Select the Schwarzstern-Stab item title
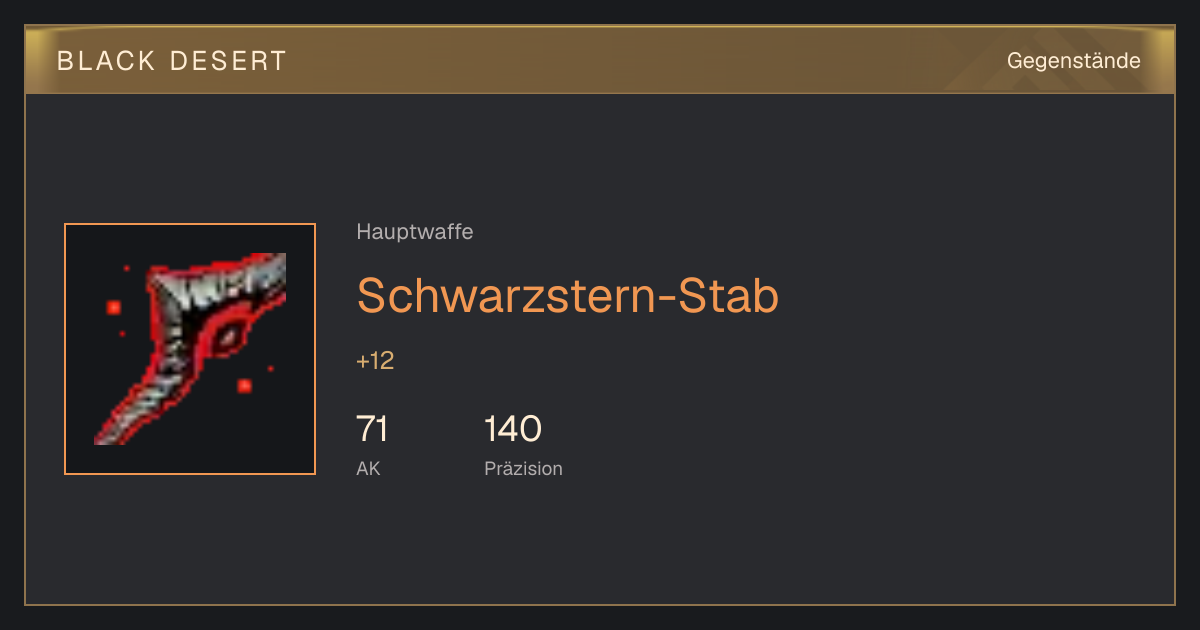1200x630 pixels. 567,296
